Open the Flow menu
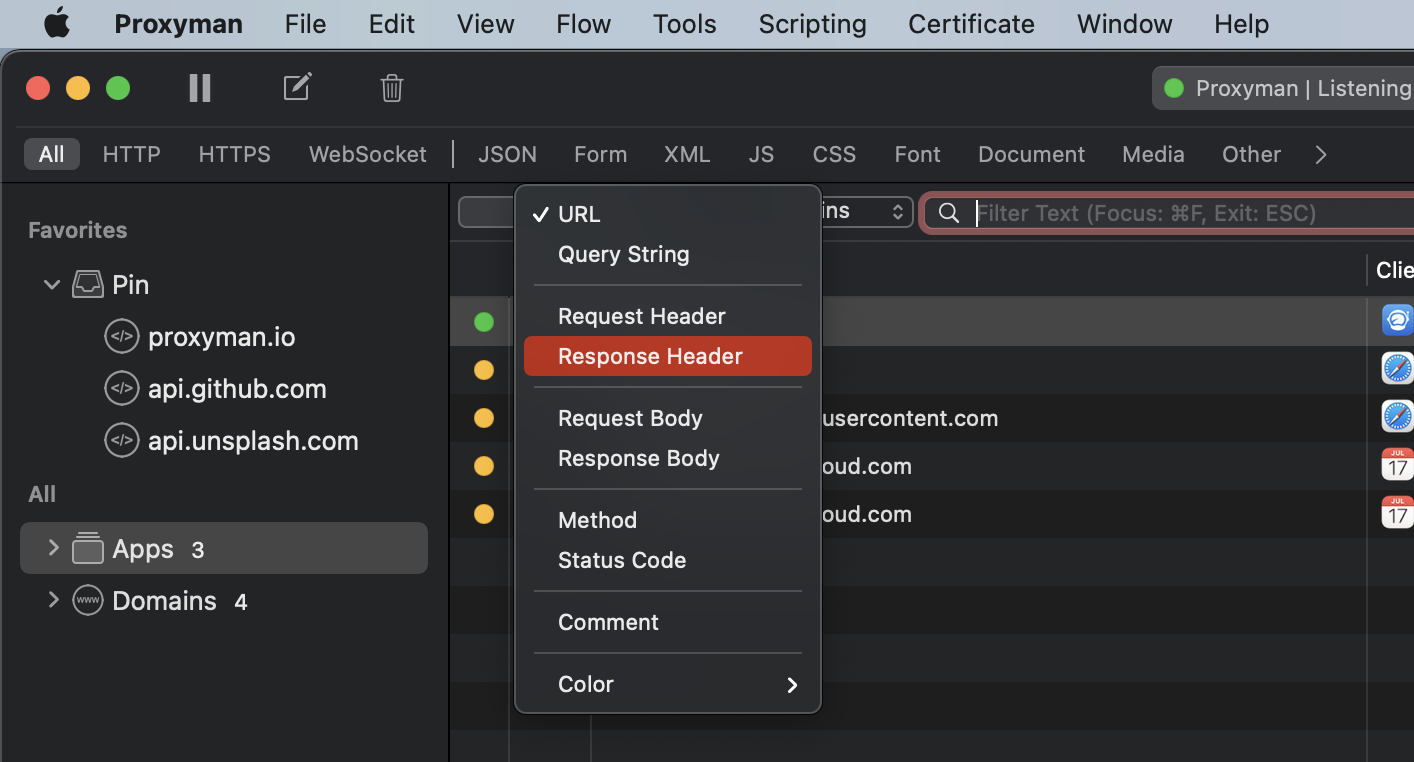Viewport: 1414px width, 762px height. pyautogui.click(x=583, y=24)
